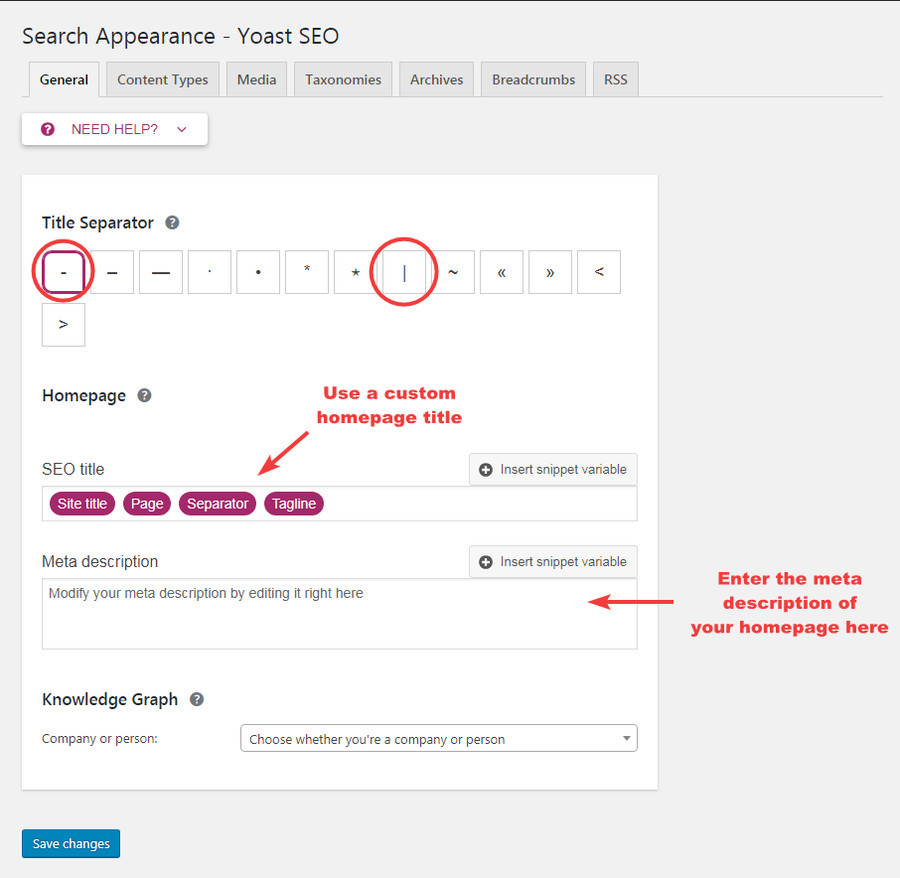Select the greater-than separator on the second row
The width and height of the screenshot is (900, 878).
coord(63,324)
